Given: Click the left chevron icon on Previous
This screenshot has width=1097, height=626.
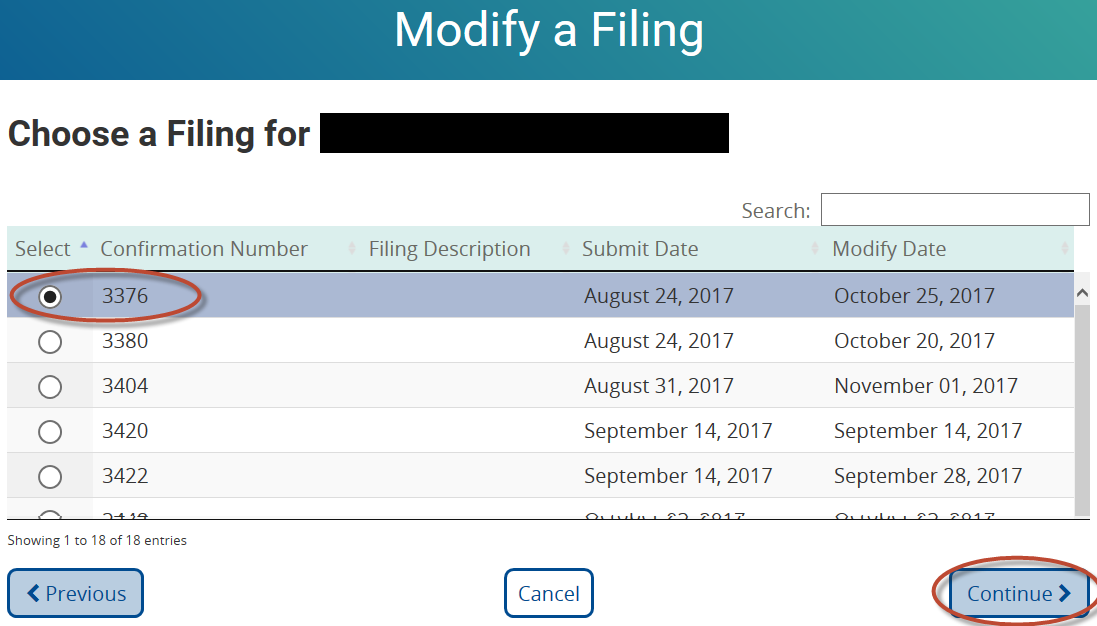Looking at the screenshot, I should (33, 593).
